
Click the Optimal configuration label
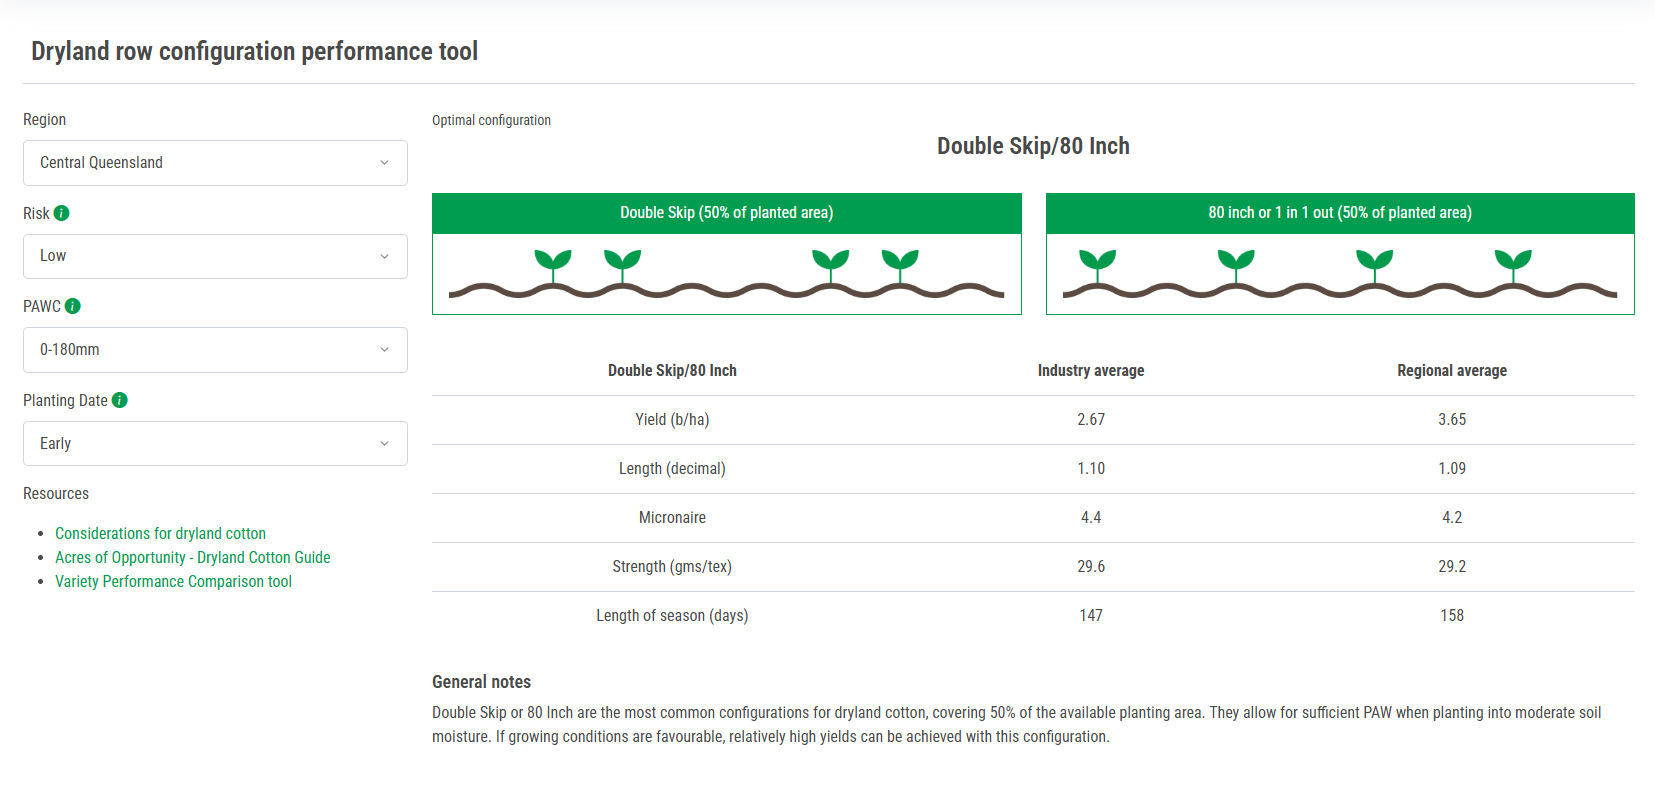tap(491, 120)
